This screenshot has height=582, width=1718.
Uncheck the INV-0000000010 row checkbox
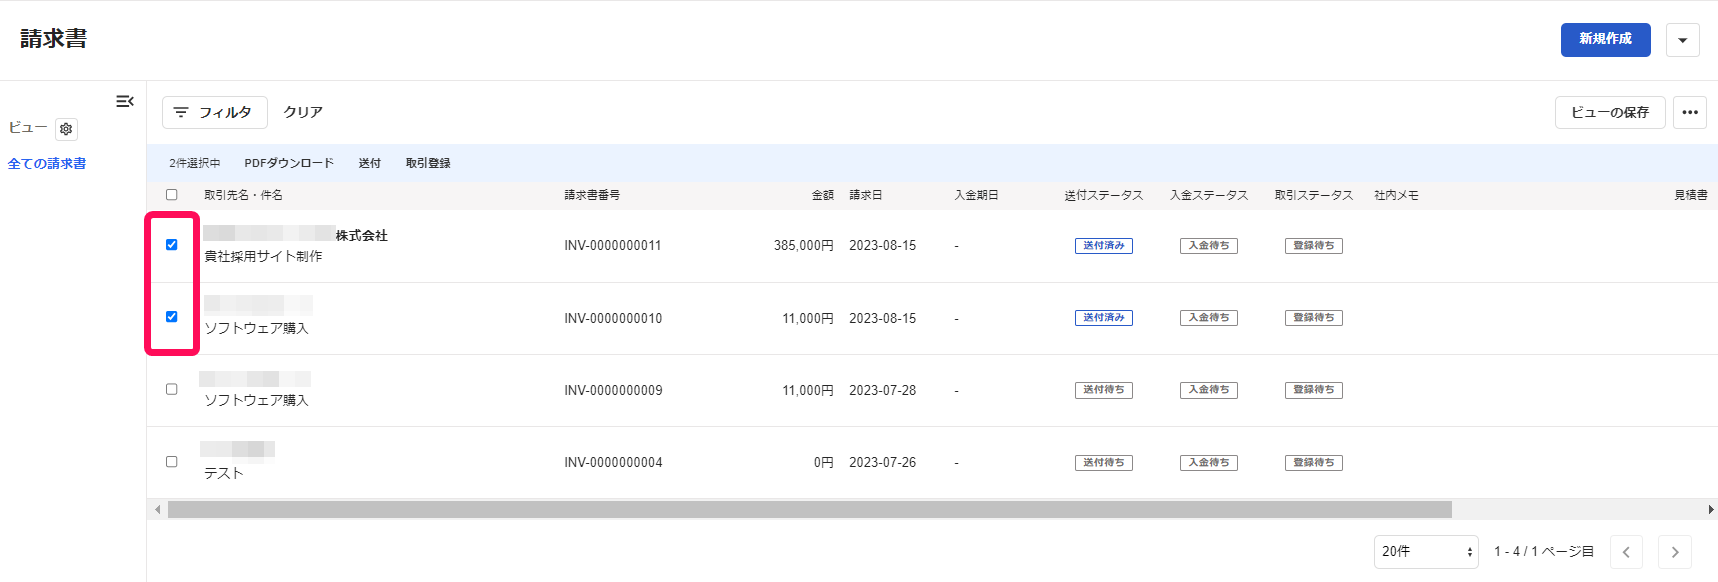point(172,317)
